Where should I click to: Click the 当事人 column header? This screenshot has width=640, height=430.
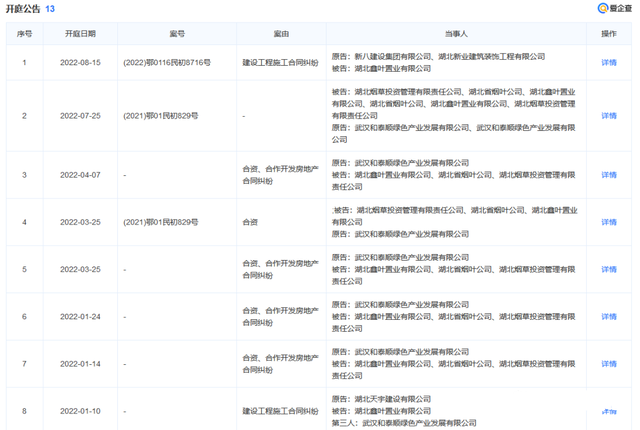coord(456,34)
